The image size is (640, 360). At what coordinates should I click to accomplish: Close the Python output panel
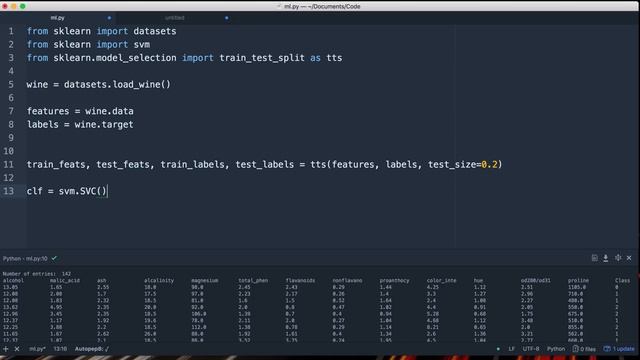[x=629, y=258]
